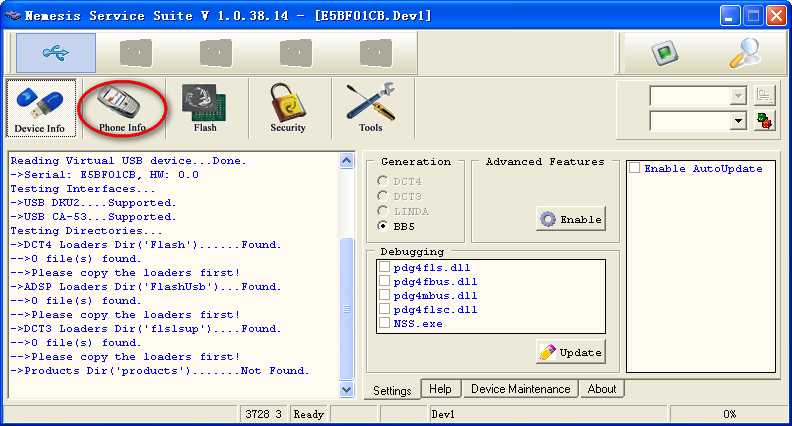Open the Phone Info section
Image resolution: width=792 pixels, height=426 pixels.
click(122, 108)
